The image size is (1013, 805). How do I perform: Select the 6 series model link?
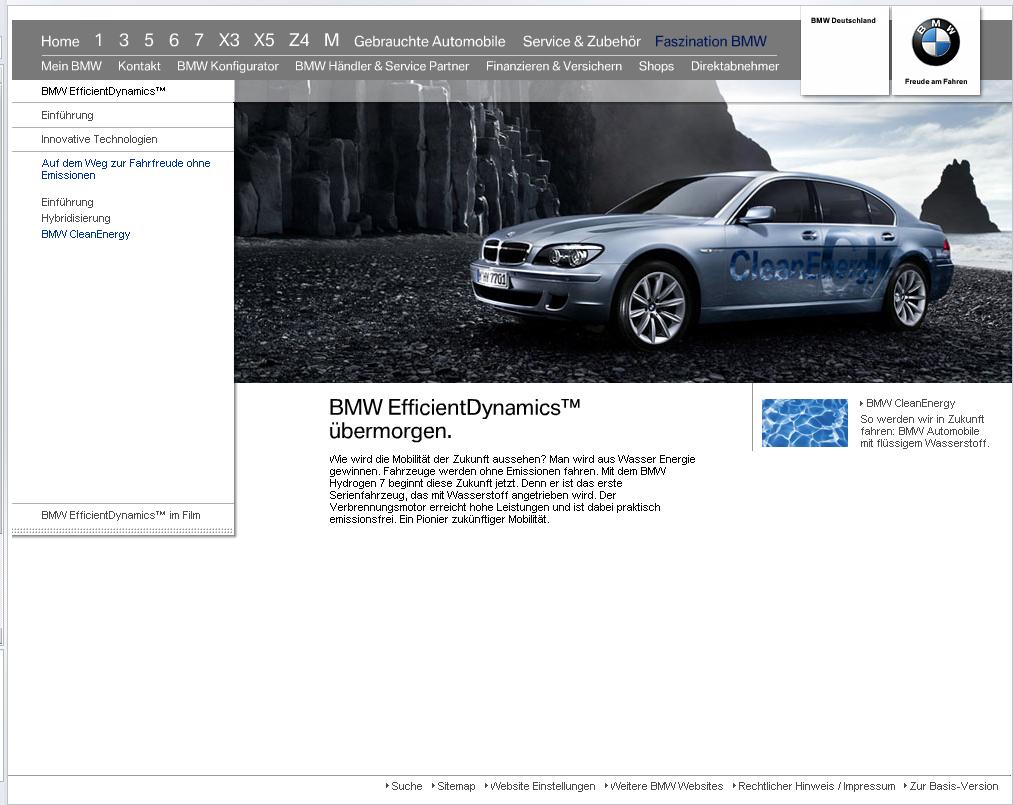[x=174, y=41]
